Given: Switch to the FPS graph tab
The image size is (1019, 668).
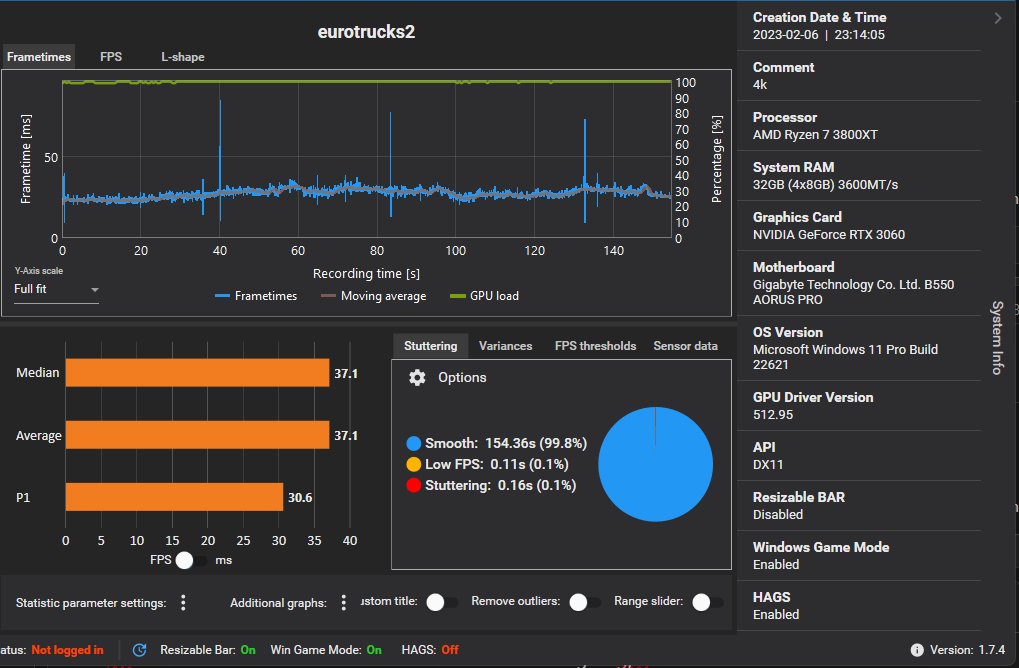Looking at the screenshot, I should coord(111,57).
